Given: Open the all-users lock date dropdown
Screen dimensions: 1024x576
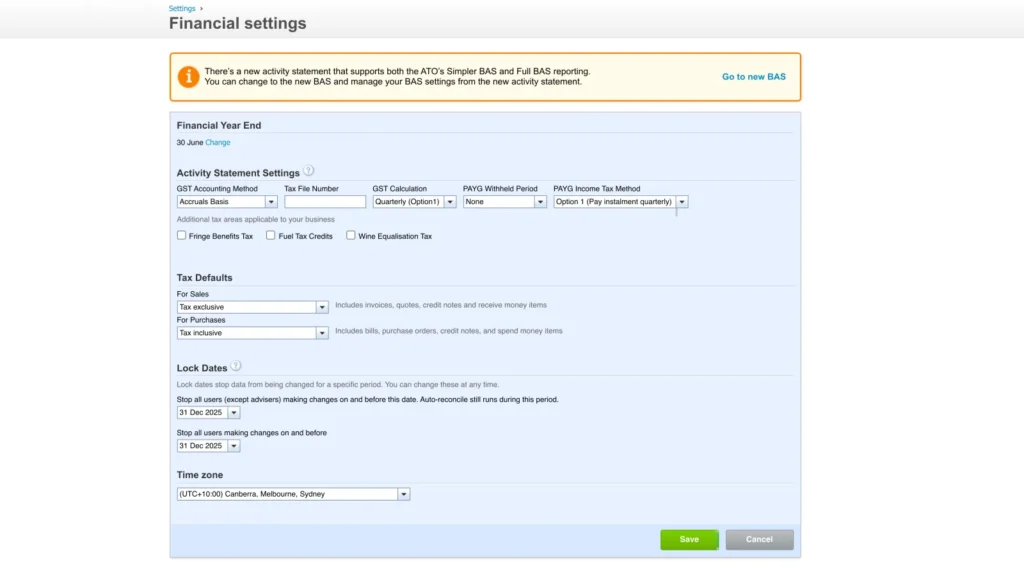Looking at the screenshot, I should point(233,445).
